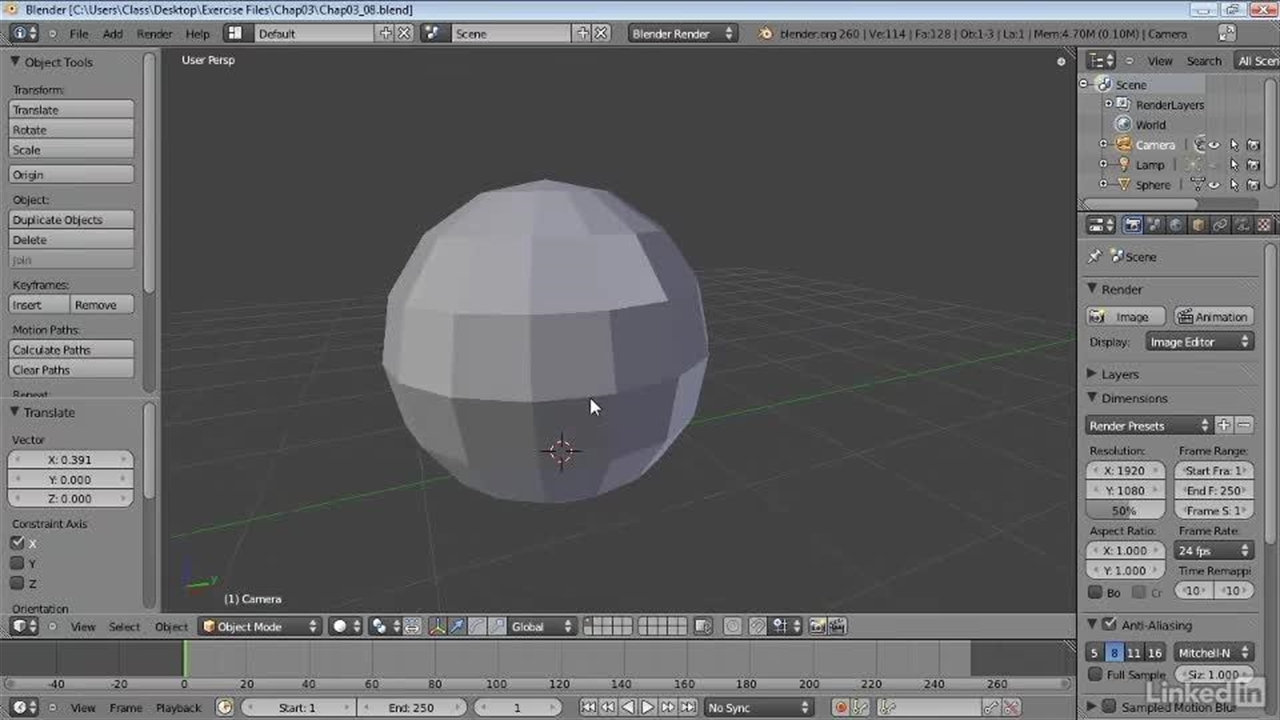Click the Animation render button
Image resolution: width=1280 pixels, height=720 pixels.
(1212, 316)
